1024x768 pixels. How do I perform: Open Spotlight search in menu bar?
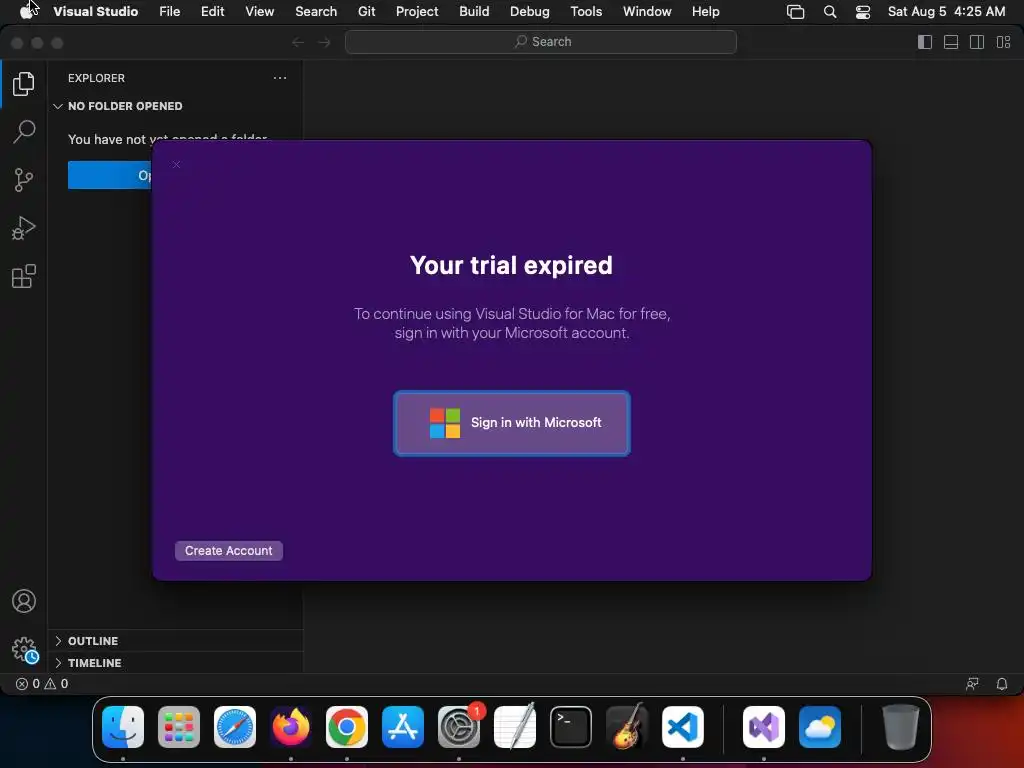click(x=830, y=12)
